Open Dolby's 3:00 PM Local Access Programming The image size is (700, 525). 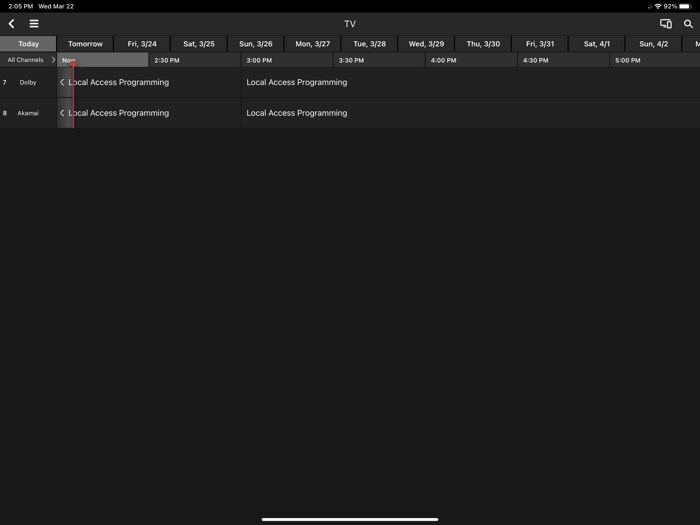click(x=471, y=82)
